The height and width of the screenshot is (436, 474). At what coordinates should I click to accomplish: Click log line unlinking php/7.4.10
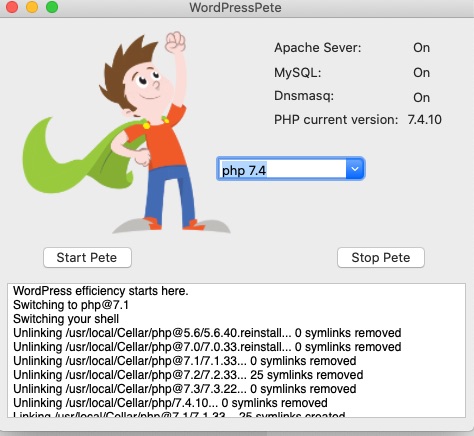click(x=170, y=403)
